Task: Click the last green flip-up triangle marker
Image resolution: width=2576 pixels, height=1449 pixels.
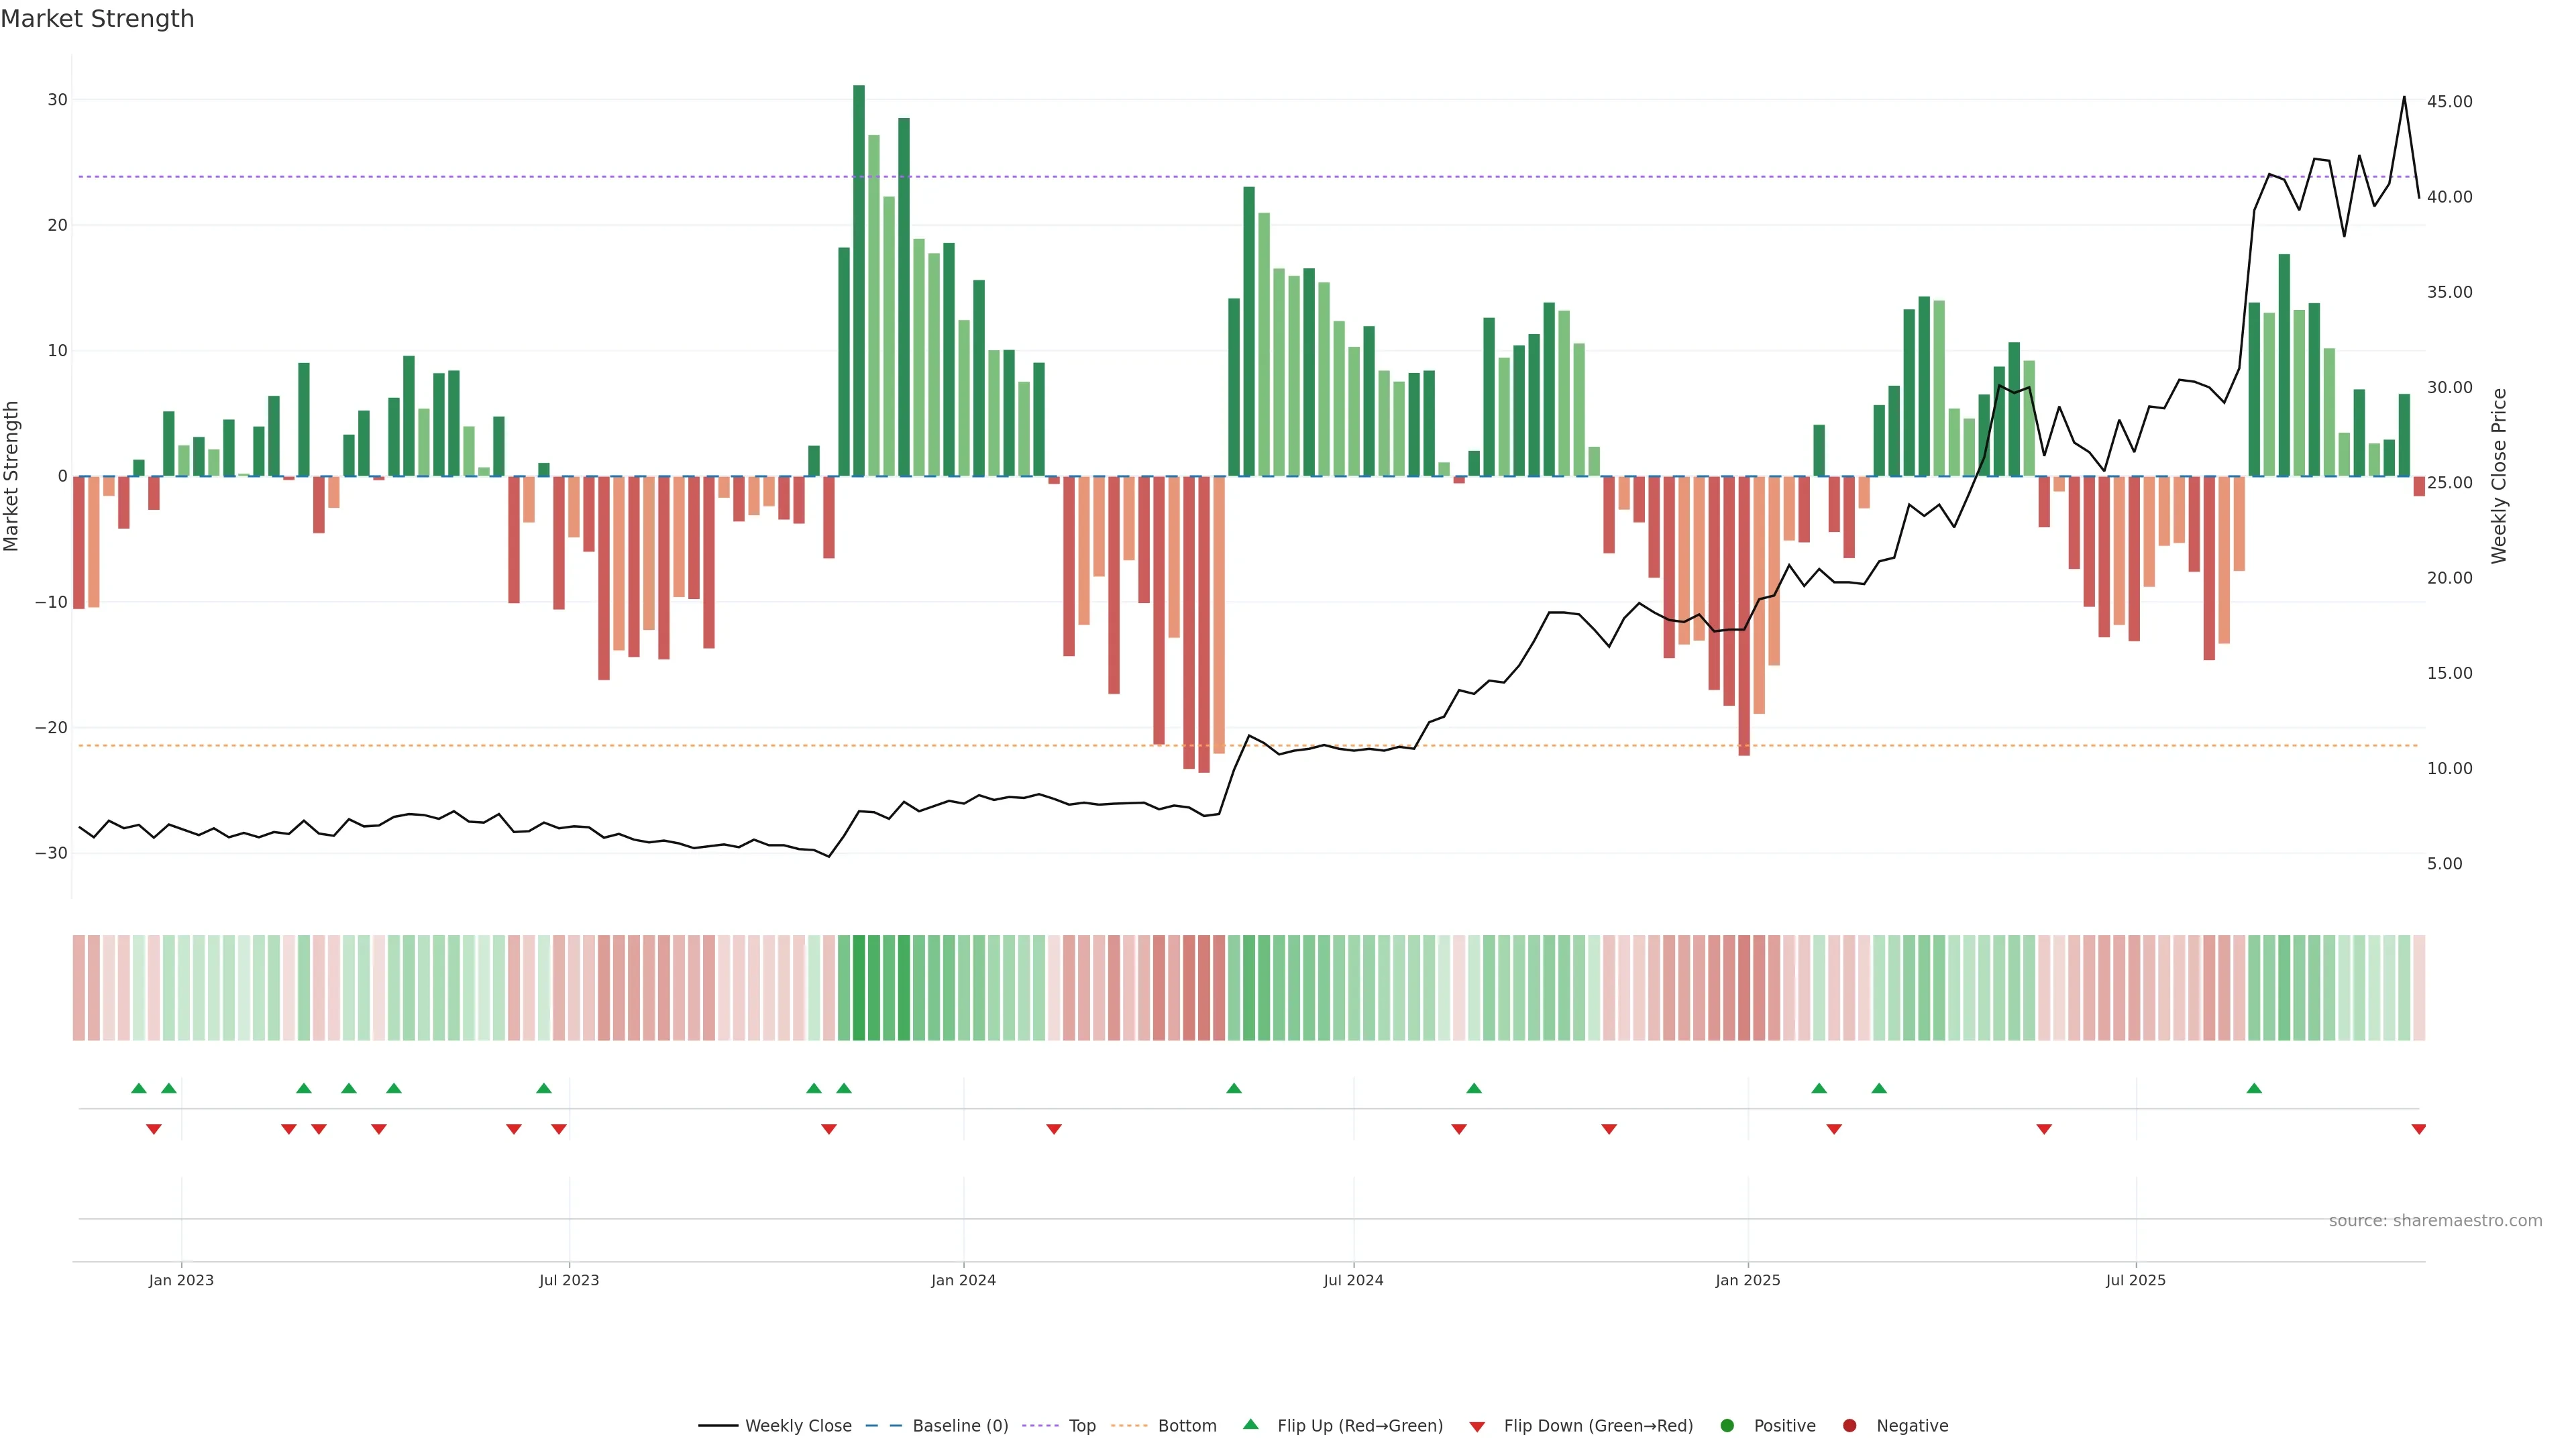Action: (x=2254, y=1088)
